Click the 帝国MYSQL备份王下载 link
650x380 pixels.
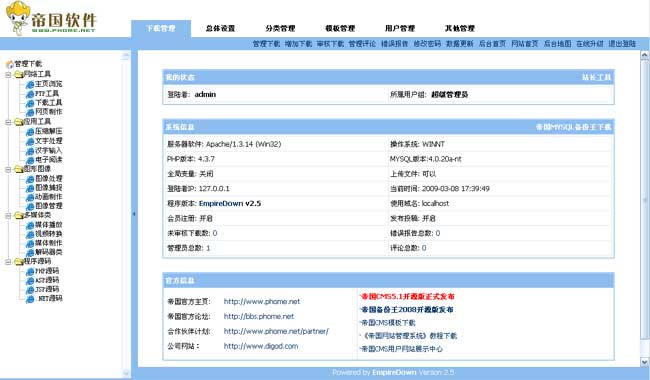point(573,127)
